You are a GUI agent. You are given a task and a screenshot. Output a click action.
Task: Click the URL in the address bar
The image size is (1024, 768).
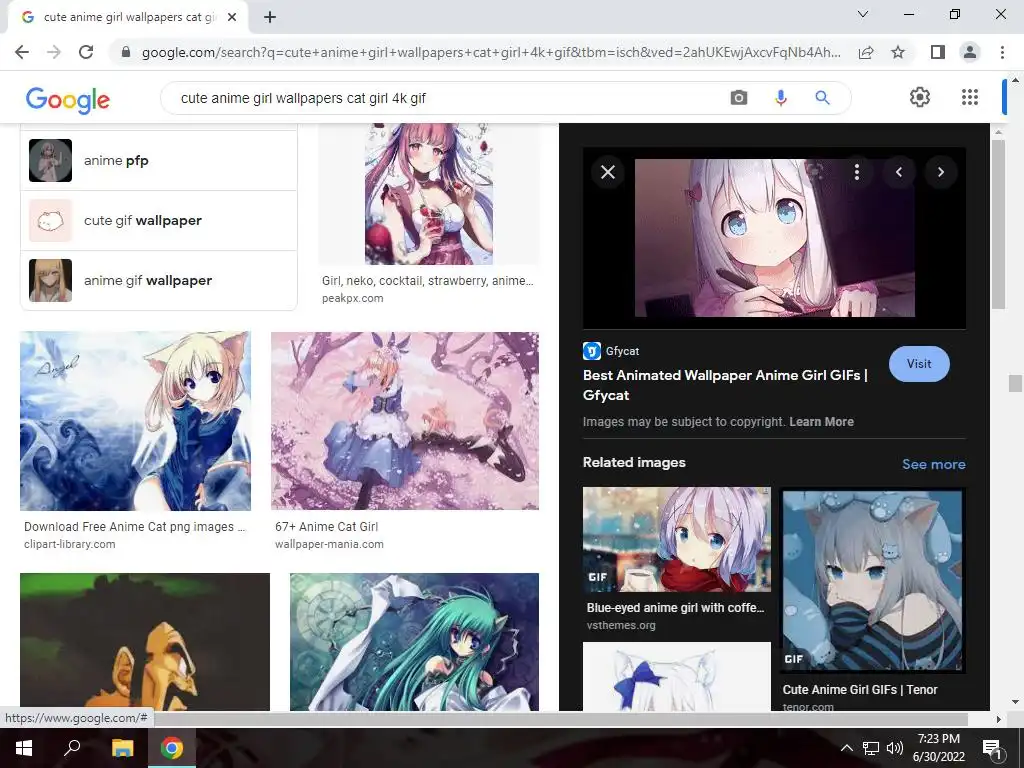pyautogui.click(x=491, y=52)
